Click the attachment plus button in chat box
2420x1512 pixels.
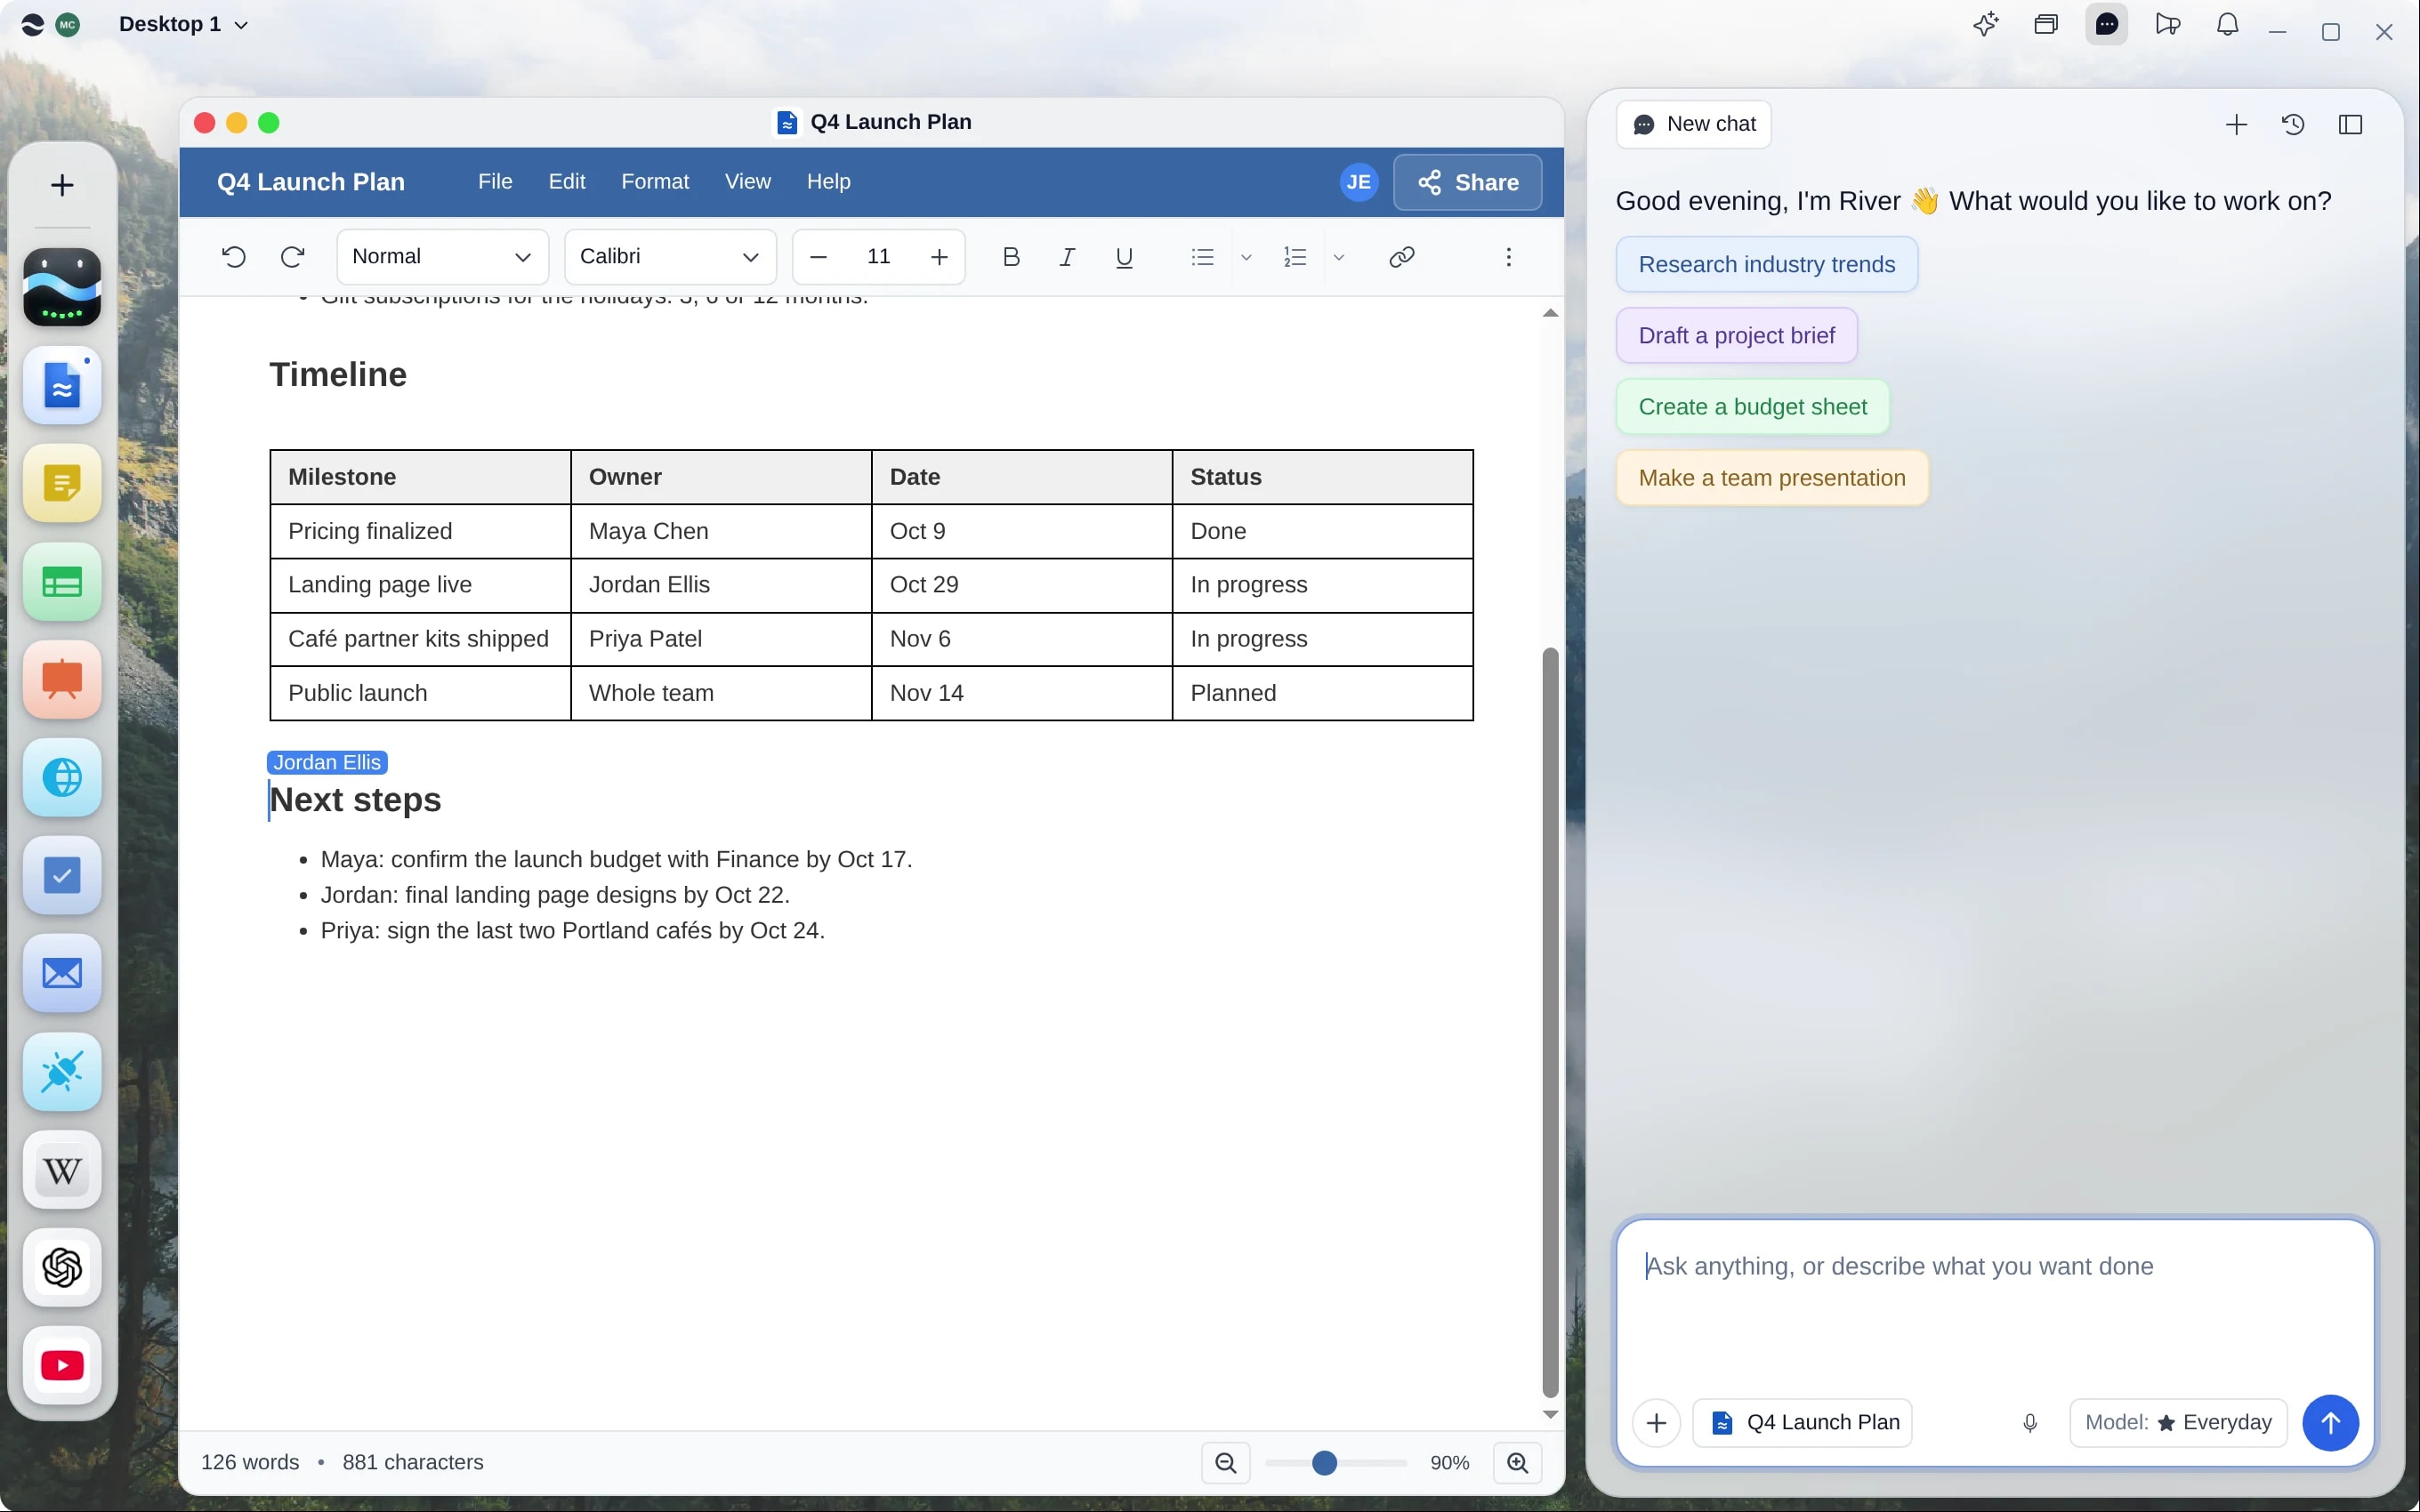[1656, 1422]
